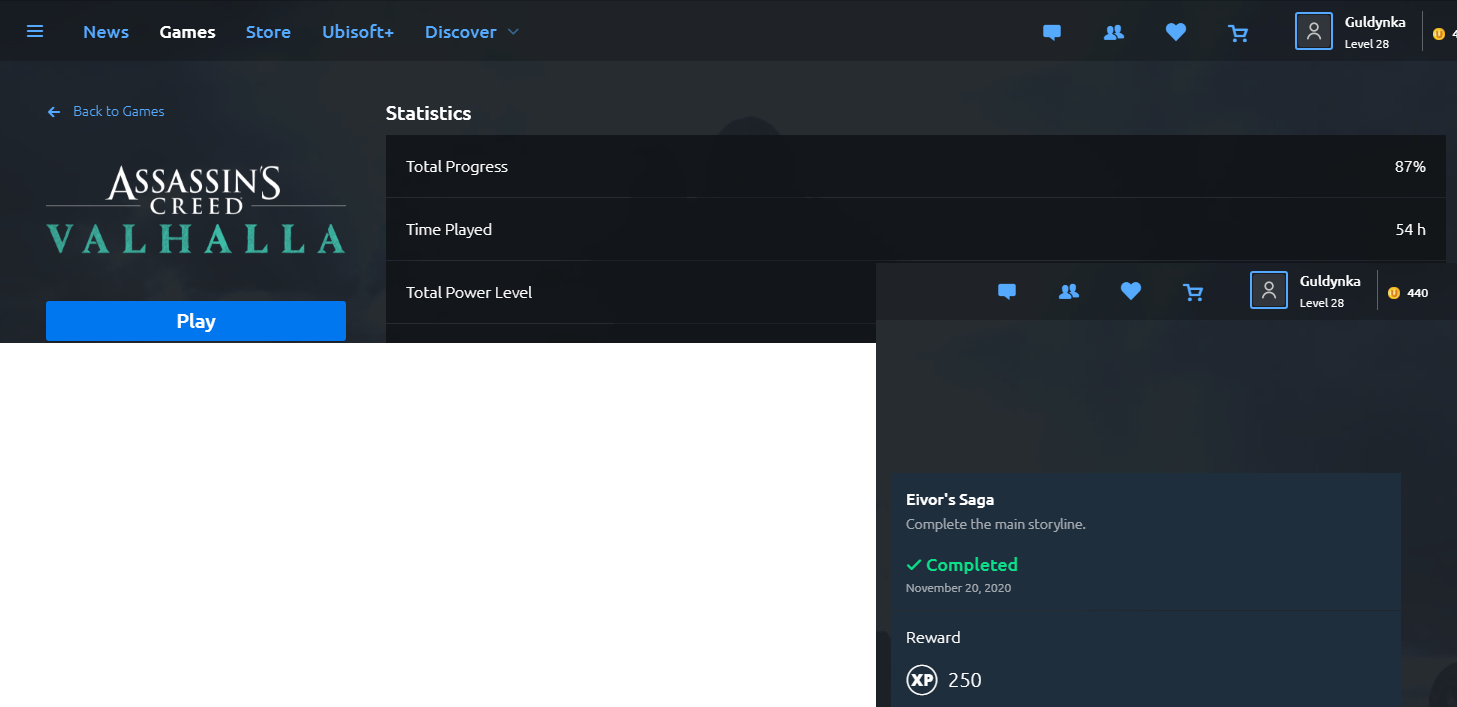Open the Ubisoft+ tab

coord(358,32)
